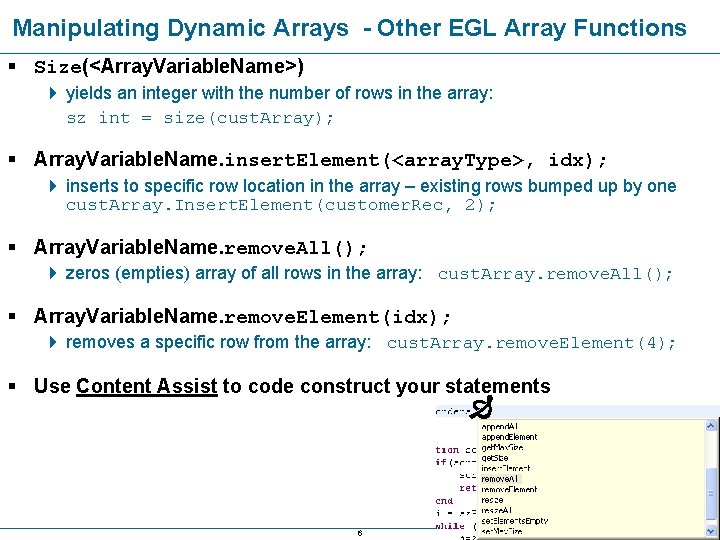720x540 pixels.
Task: Click the popup scrollbar up arrow
Action: [711, 426]
